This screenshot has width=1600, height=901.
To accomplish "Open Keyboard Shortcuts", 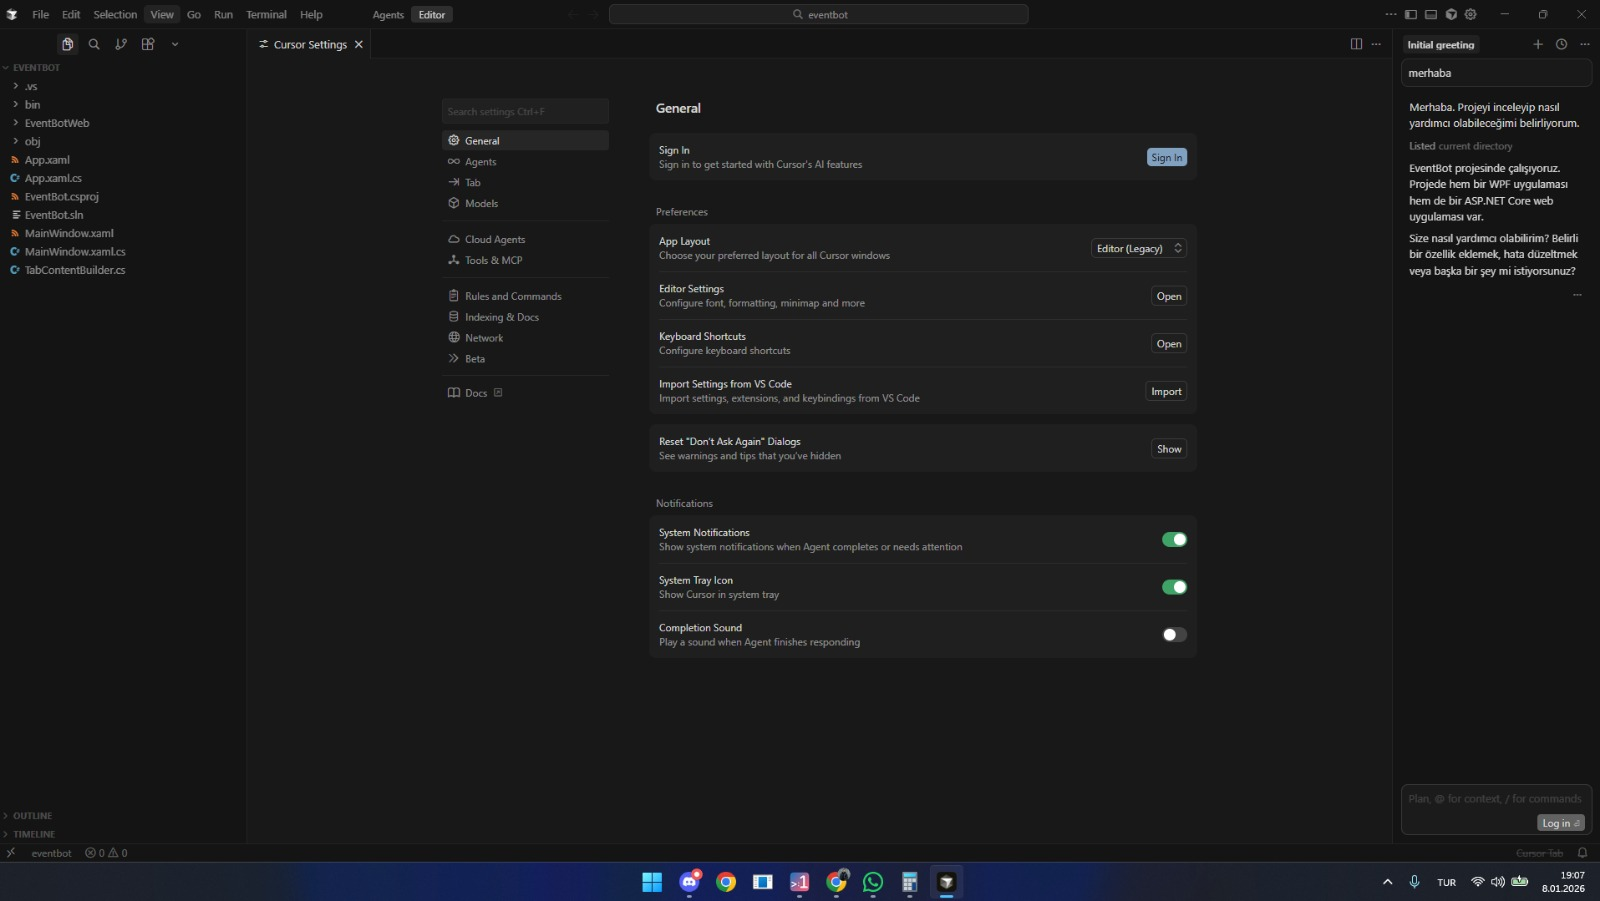I will [1169, 344].
